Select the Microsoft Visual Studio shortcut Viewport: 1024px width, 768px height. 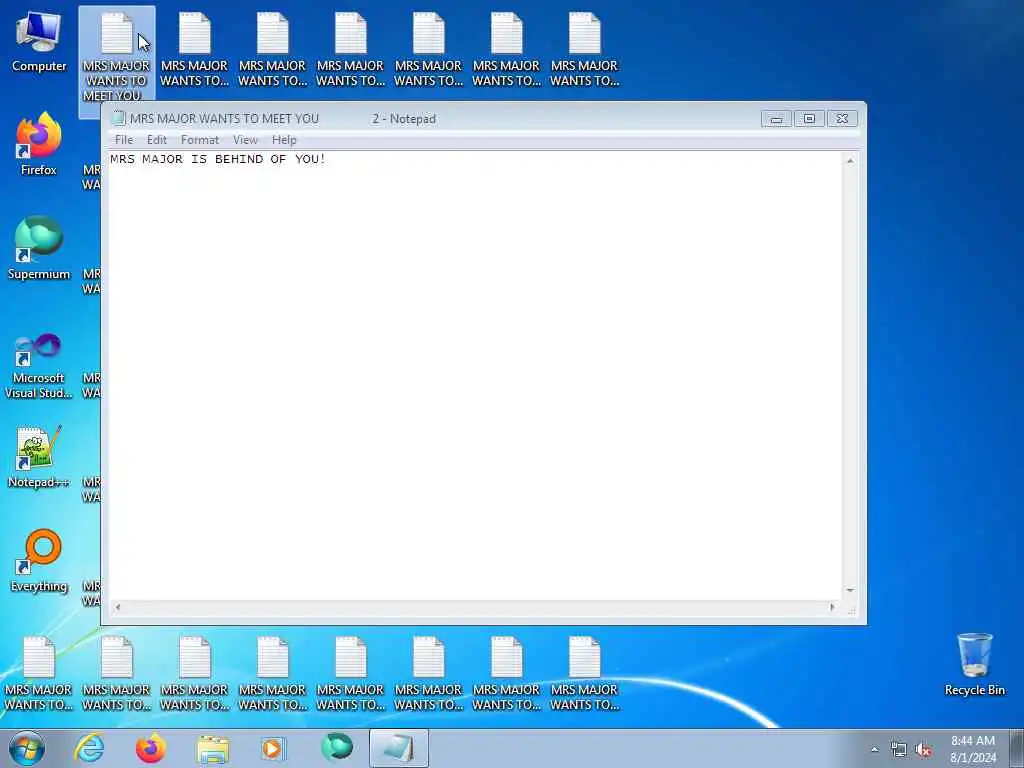39,366
